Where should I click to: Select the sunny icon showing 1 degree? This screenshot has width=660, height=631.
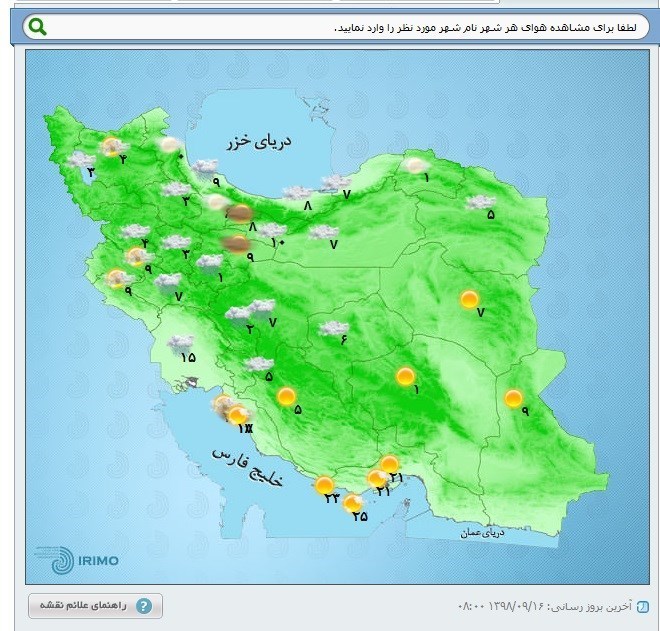[406, 376]
